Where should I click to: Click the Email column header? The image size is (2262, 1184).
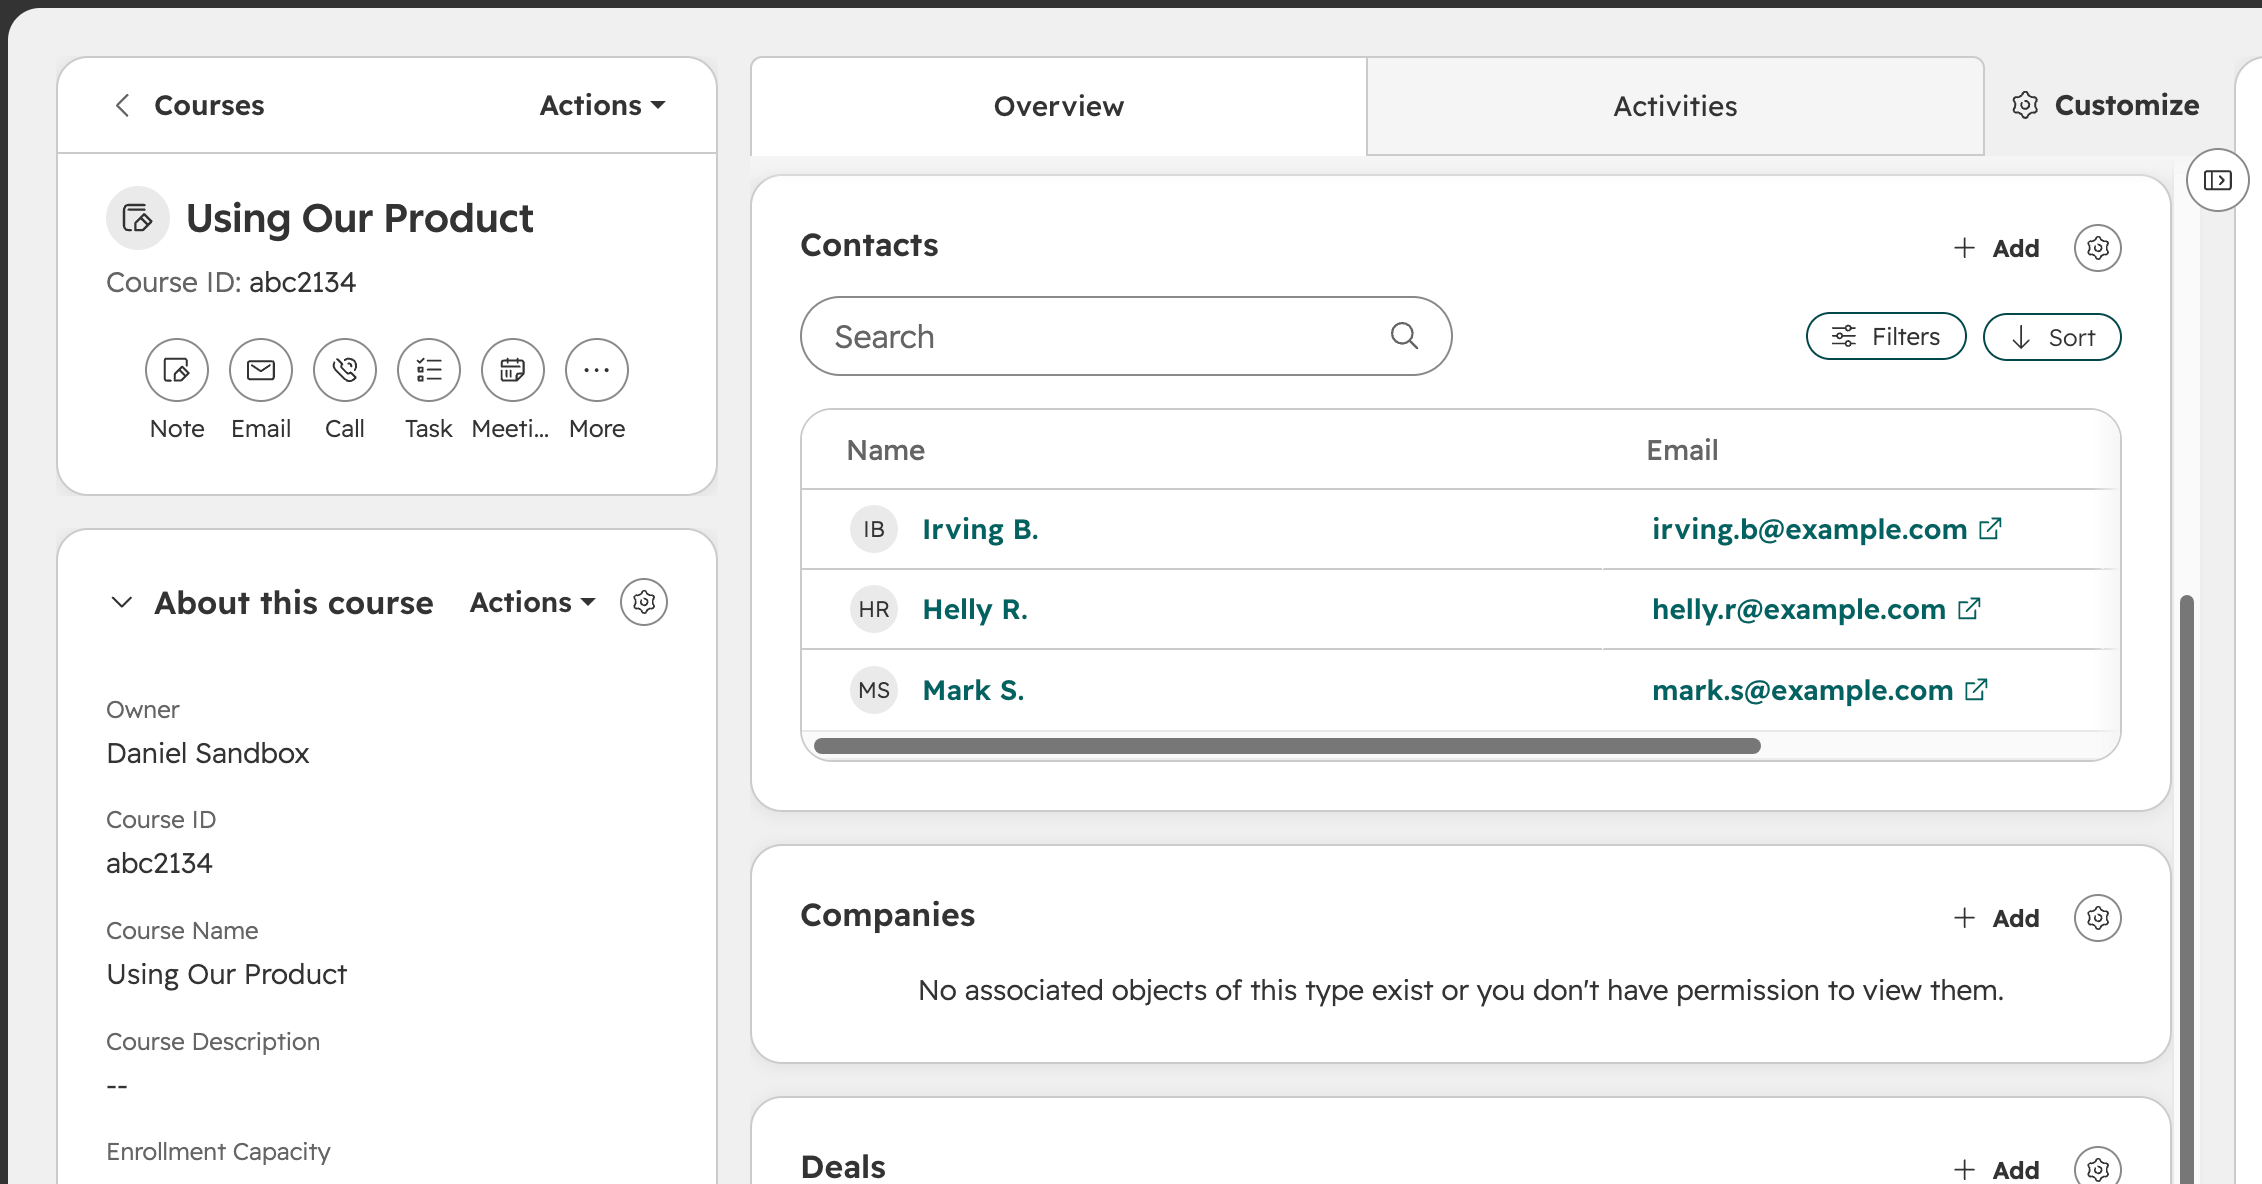click(1682, 450)
